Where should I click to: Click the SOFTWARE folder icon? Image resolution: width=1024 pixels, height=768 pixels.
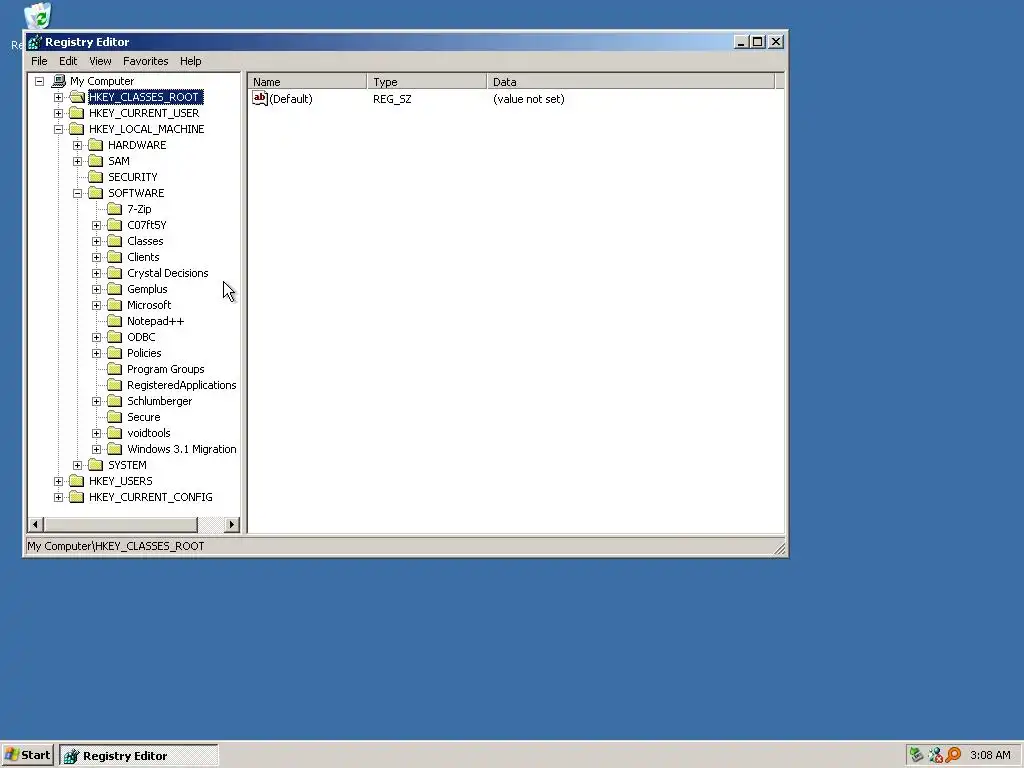(96, 193)
